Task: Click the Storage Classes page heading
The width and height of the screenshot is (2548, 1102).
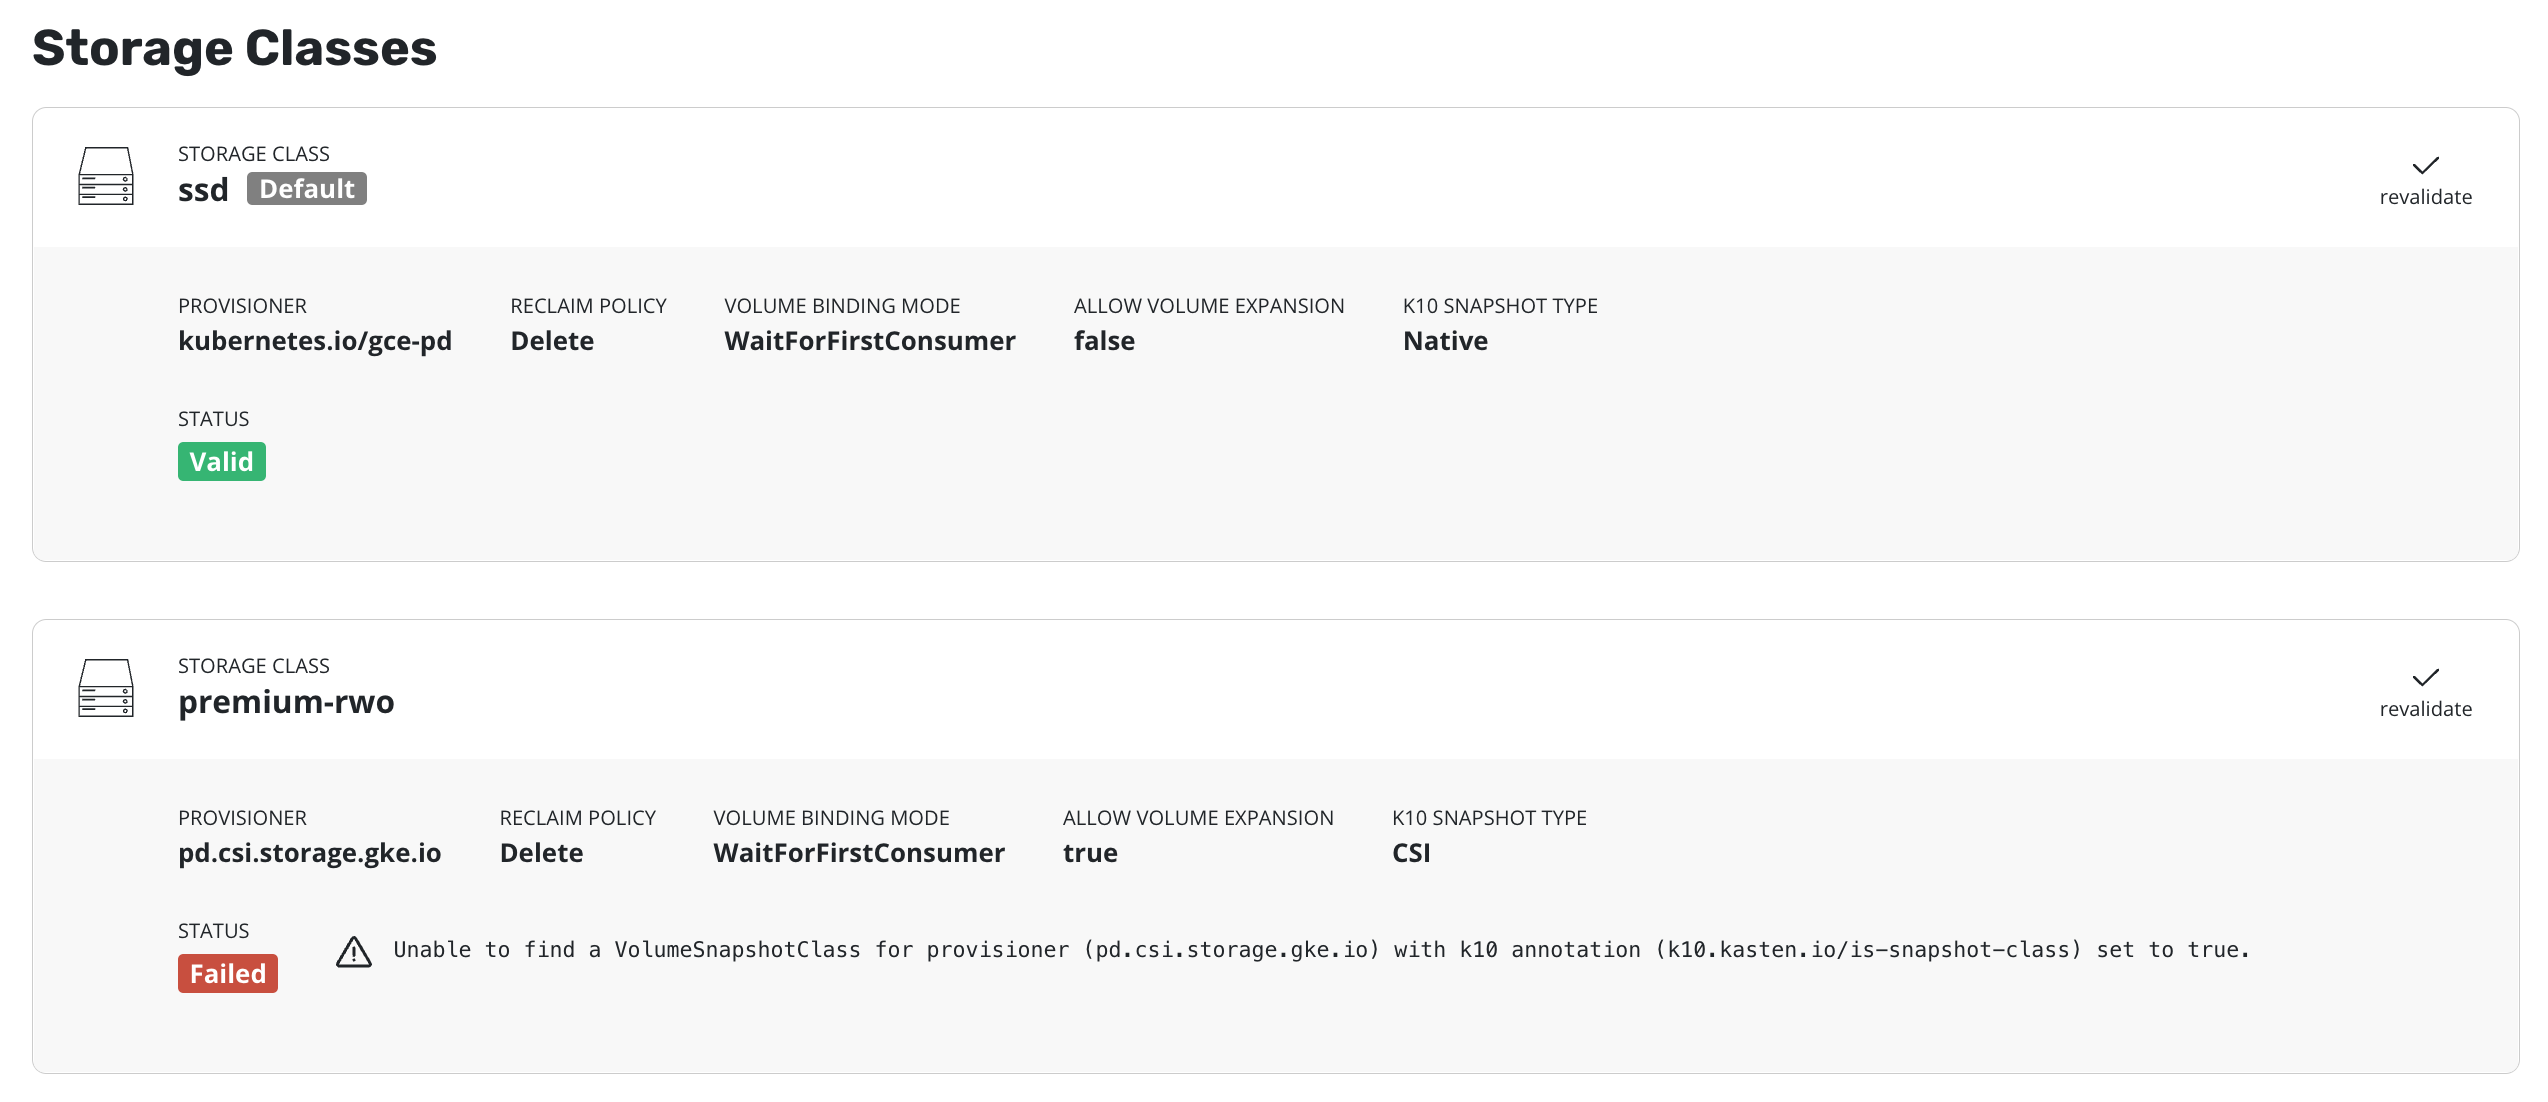Action: coord(234,48)
